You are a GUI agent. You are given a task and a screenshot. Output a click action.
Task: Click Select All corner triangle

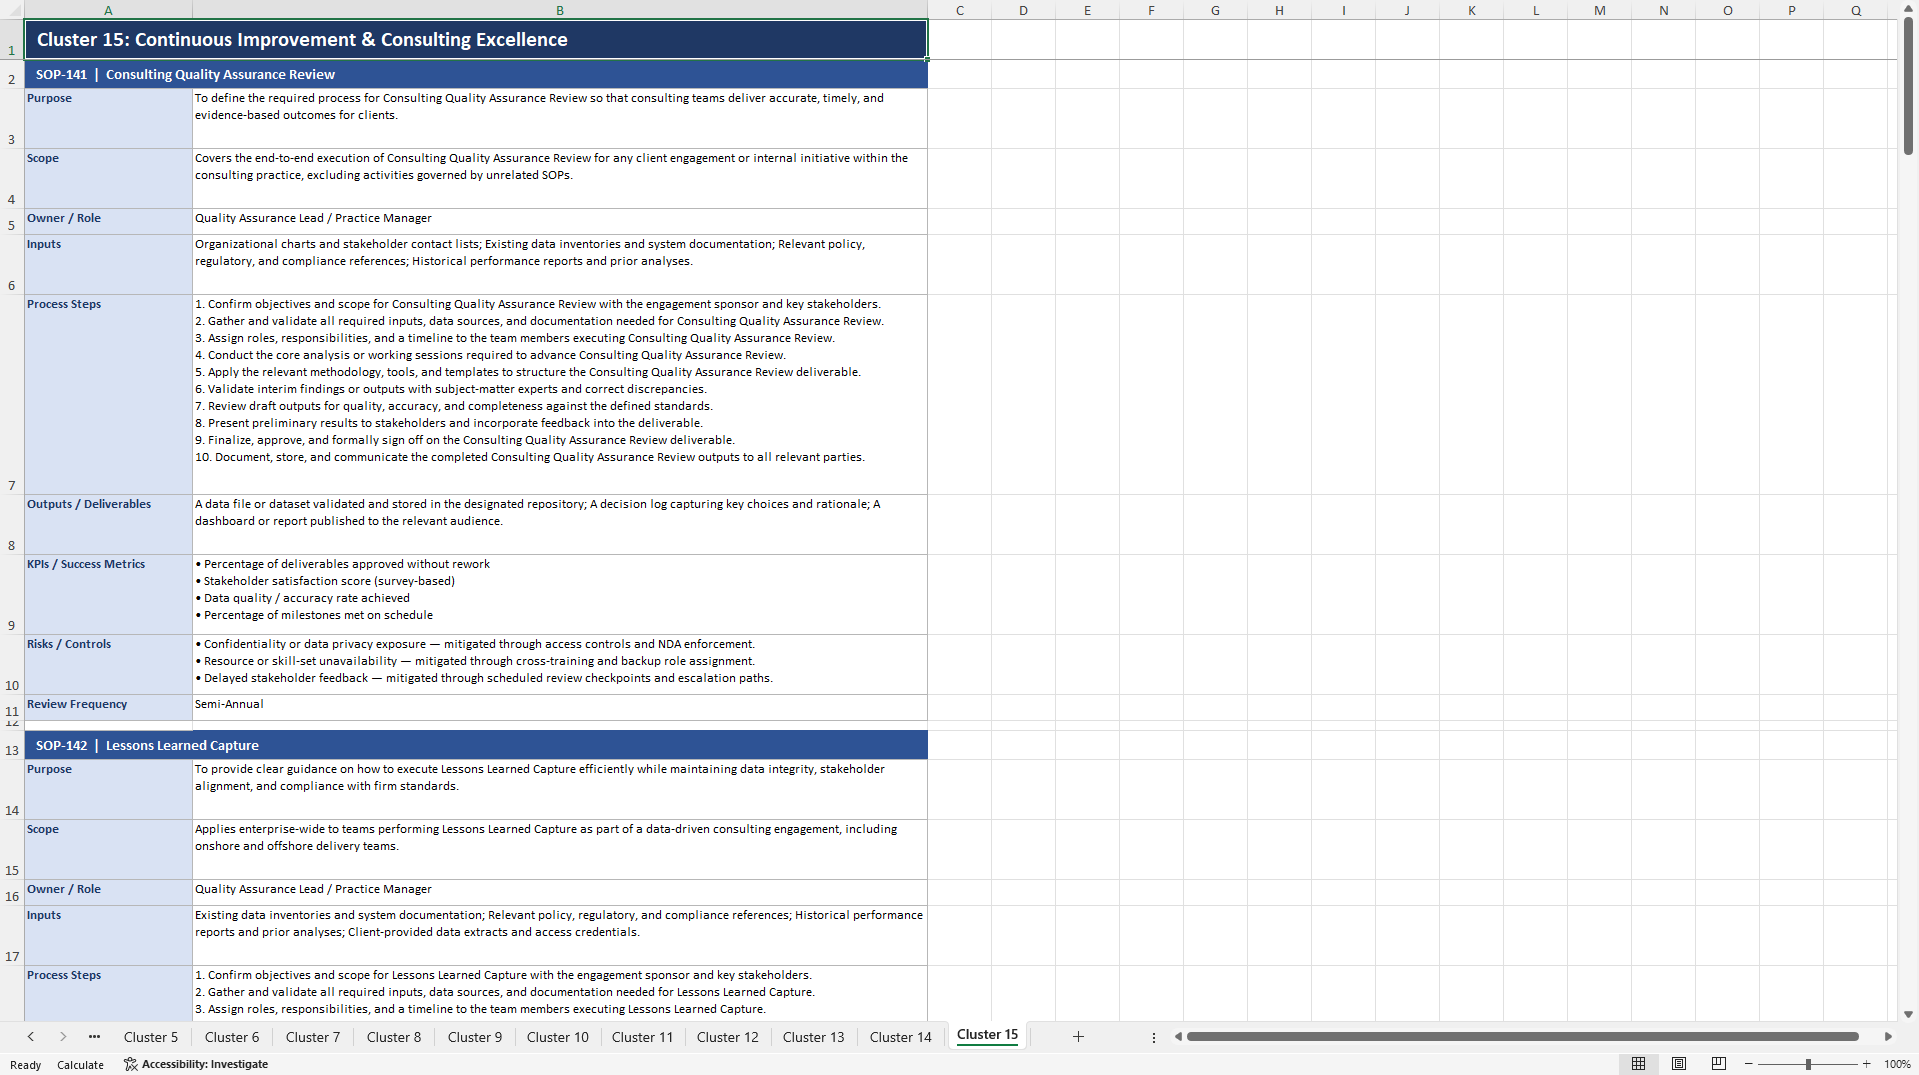point(12,10)
